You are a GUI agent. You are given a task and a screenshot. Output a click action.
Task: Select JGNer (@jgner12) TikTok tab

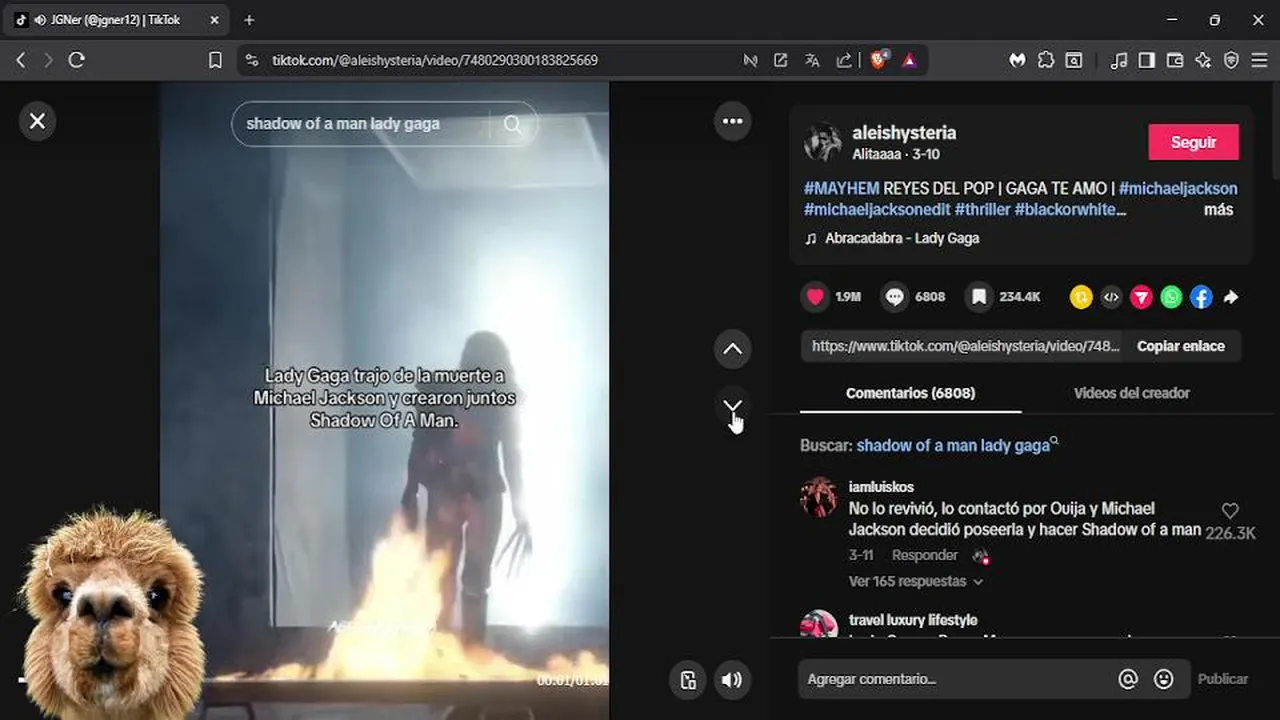116,20
